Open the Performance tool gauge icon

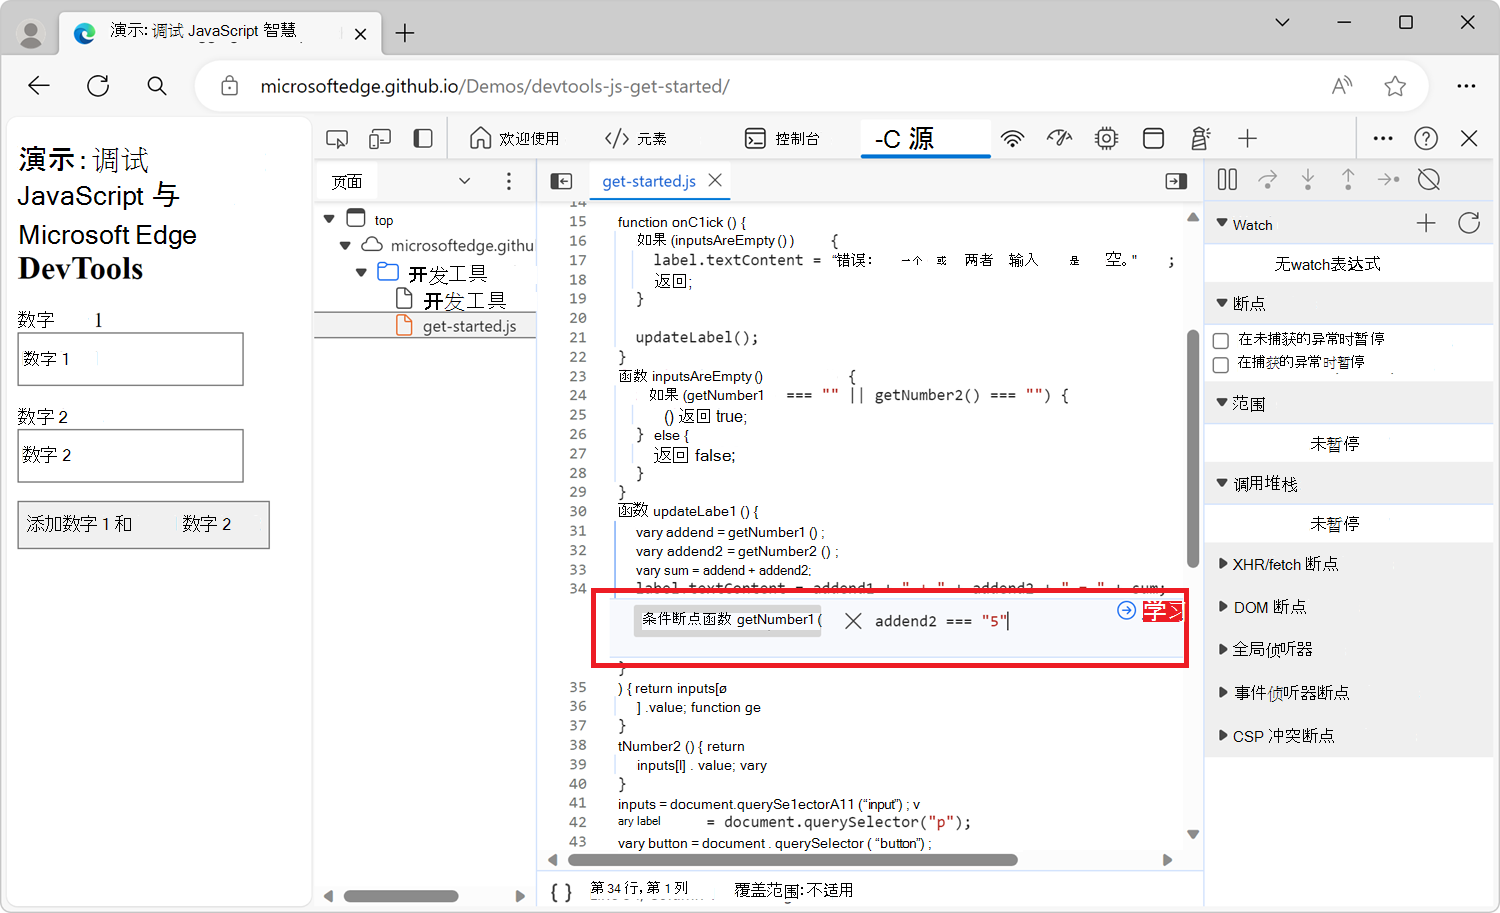(1059, 139)
